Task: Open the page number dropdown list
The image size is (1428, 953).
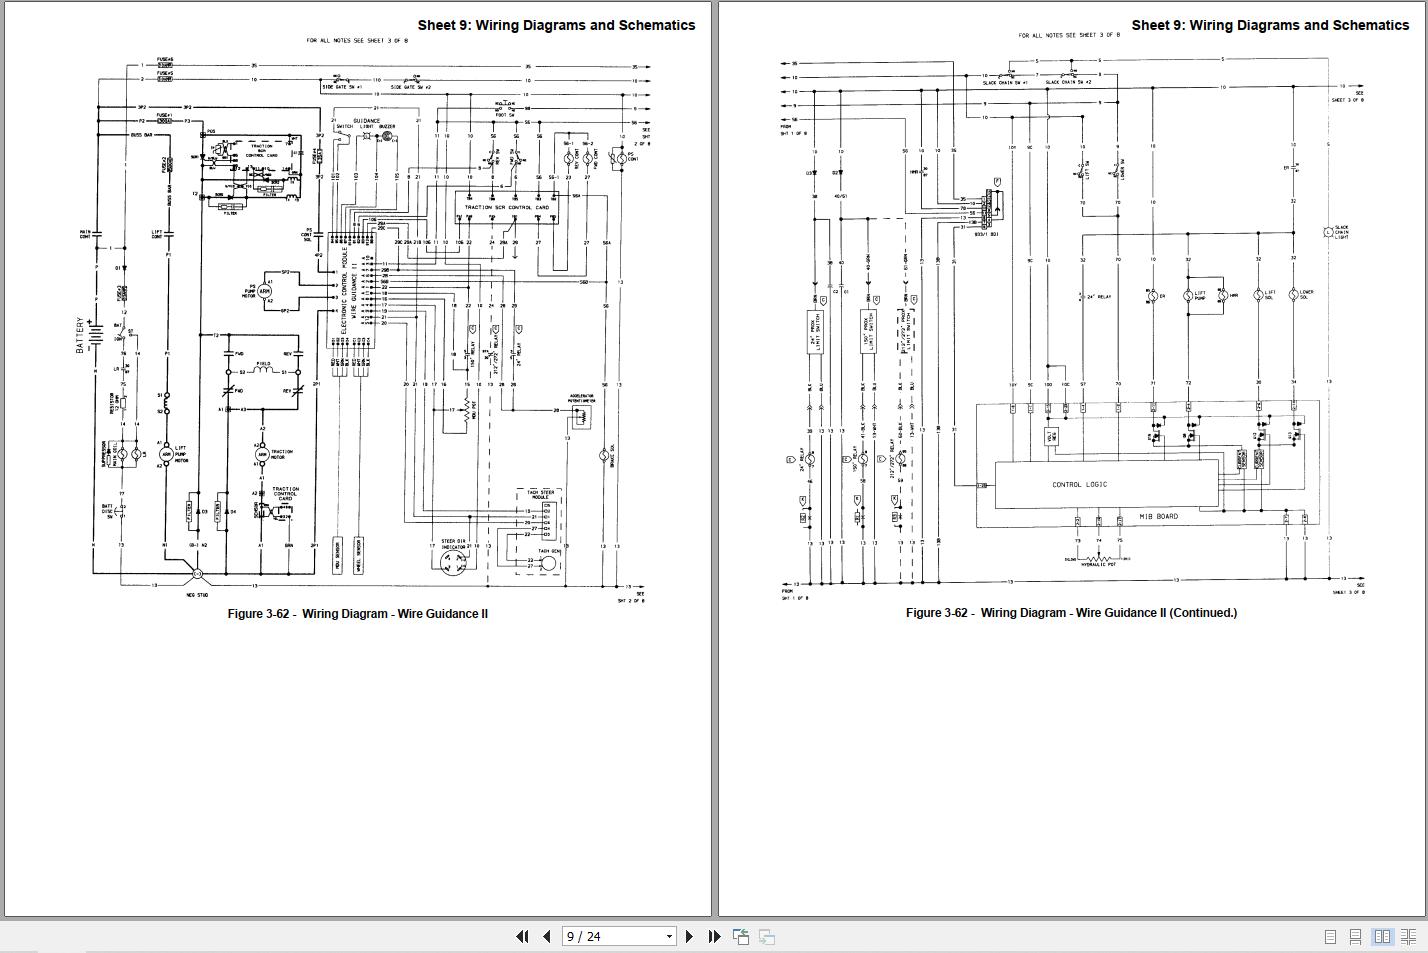Action: (x=669, y=937)
